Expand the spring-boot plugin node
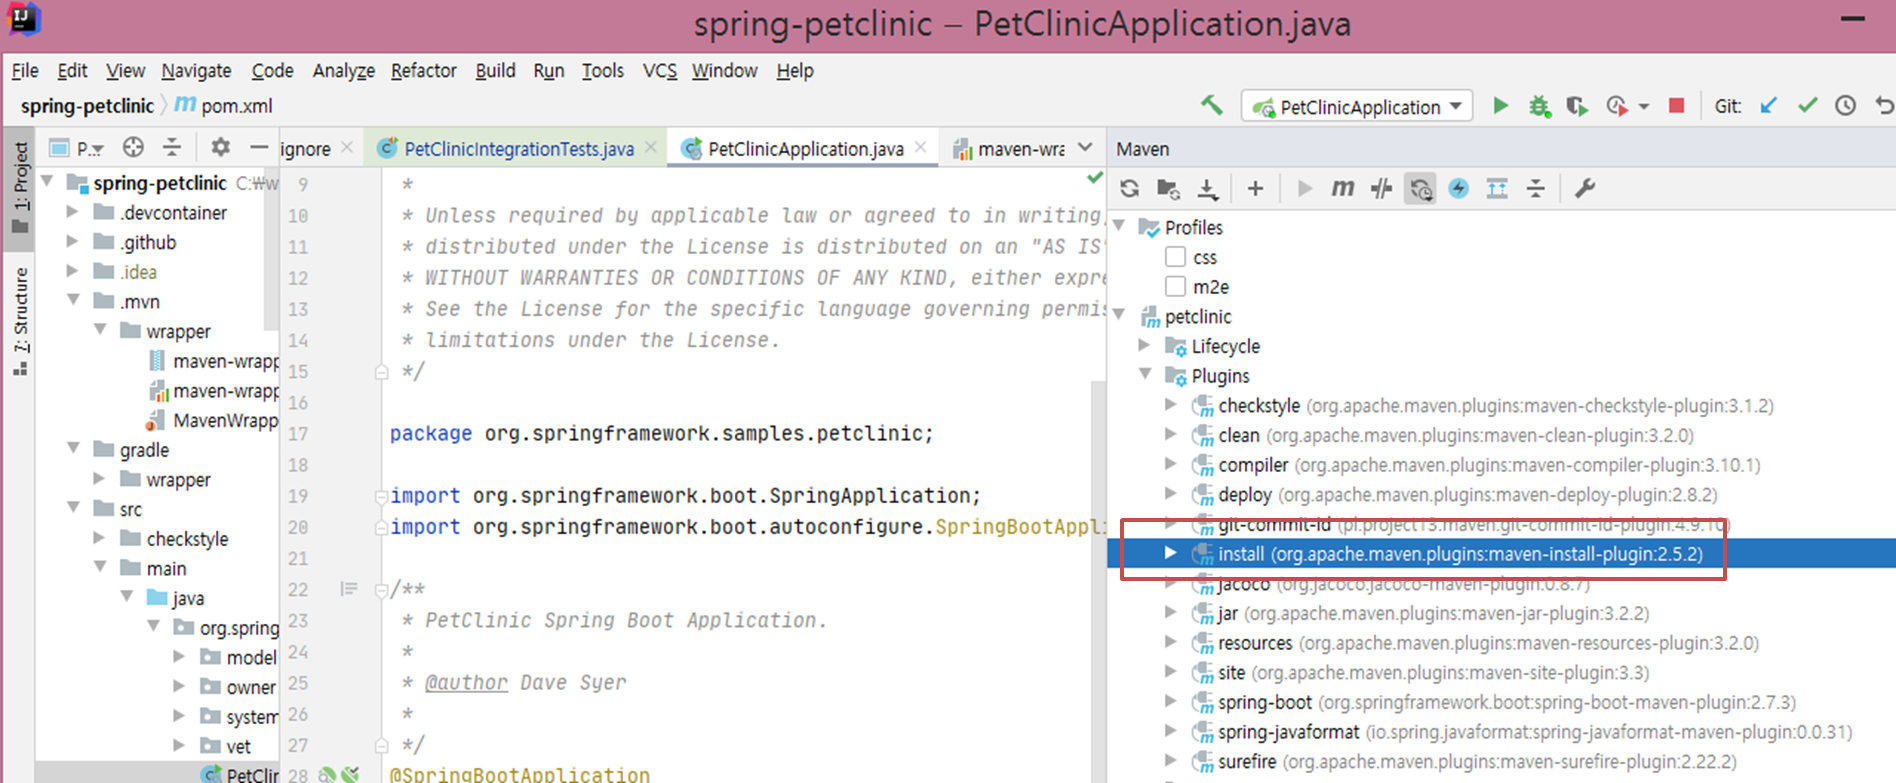1896x783 pixels. (x=1171, y=702)
